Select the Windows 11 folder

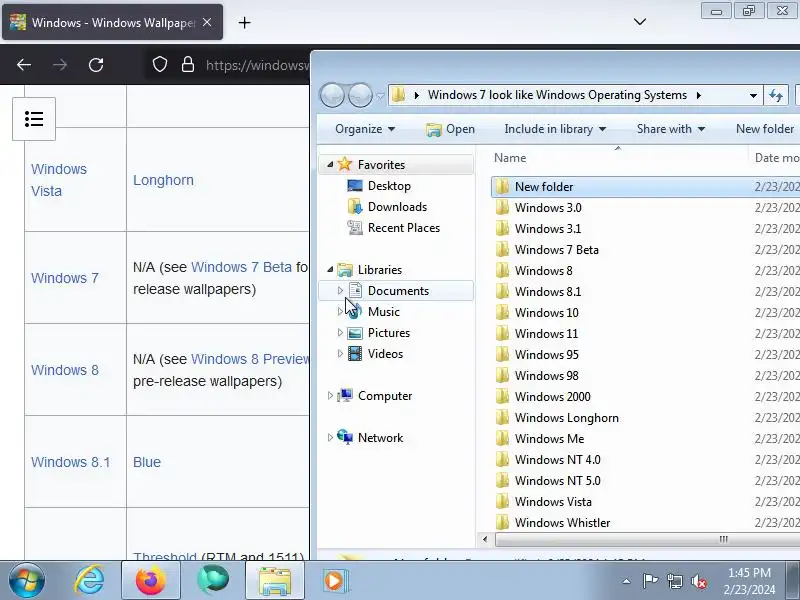(x=546, y=334)
